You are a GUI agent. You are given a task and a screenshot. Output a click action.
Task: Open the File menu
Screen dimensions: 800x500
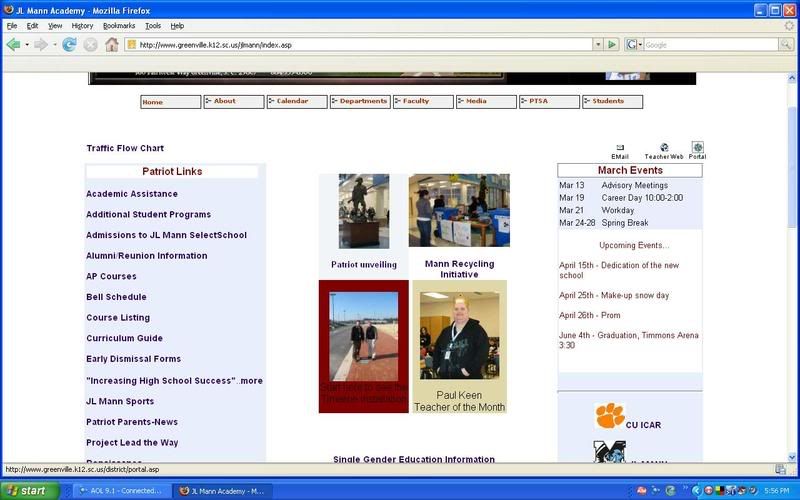12,26
